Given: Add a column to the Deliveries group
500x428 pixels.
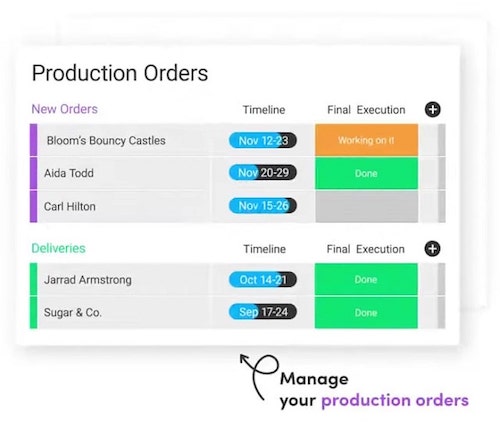Looking at the screenshot, I should point(432,249).
